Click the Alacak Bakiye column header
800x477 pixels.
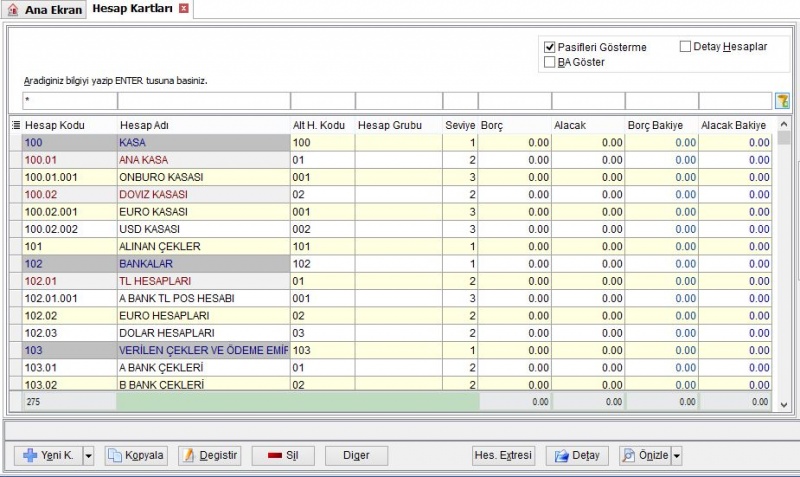(x=735, y=125)
